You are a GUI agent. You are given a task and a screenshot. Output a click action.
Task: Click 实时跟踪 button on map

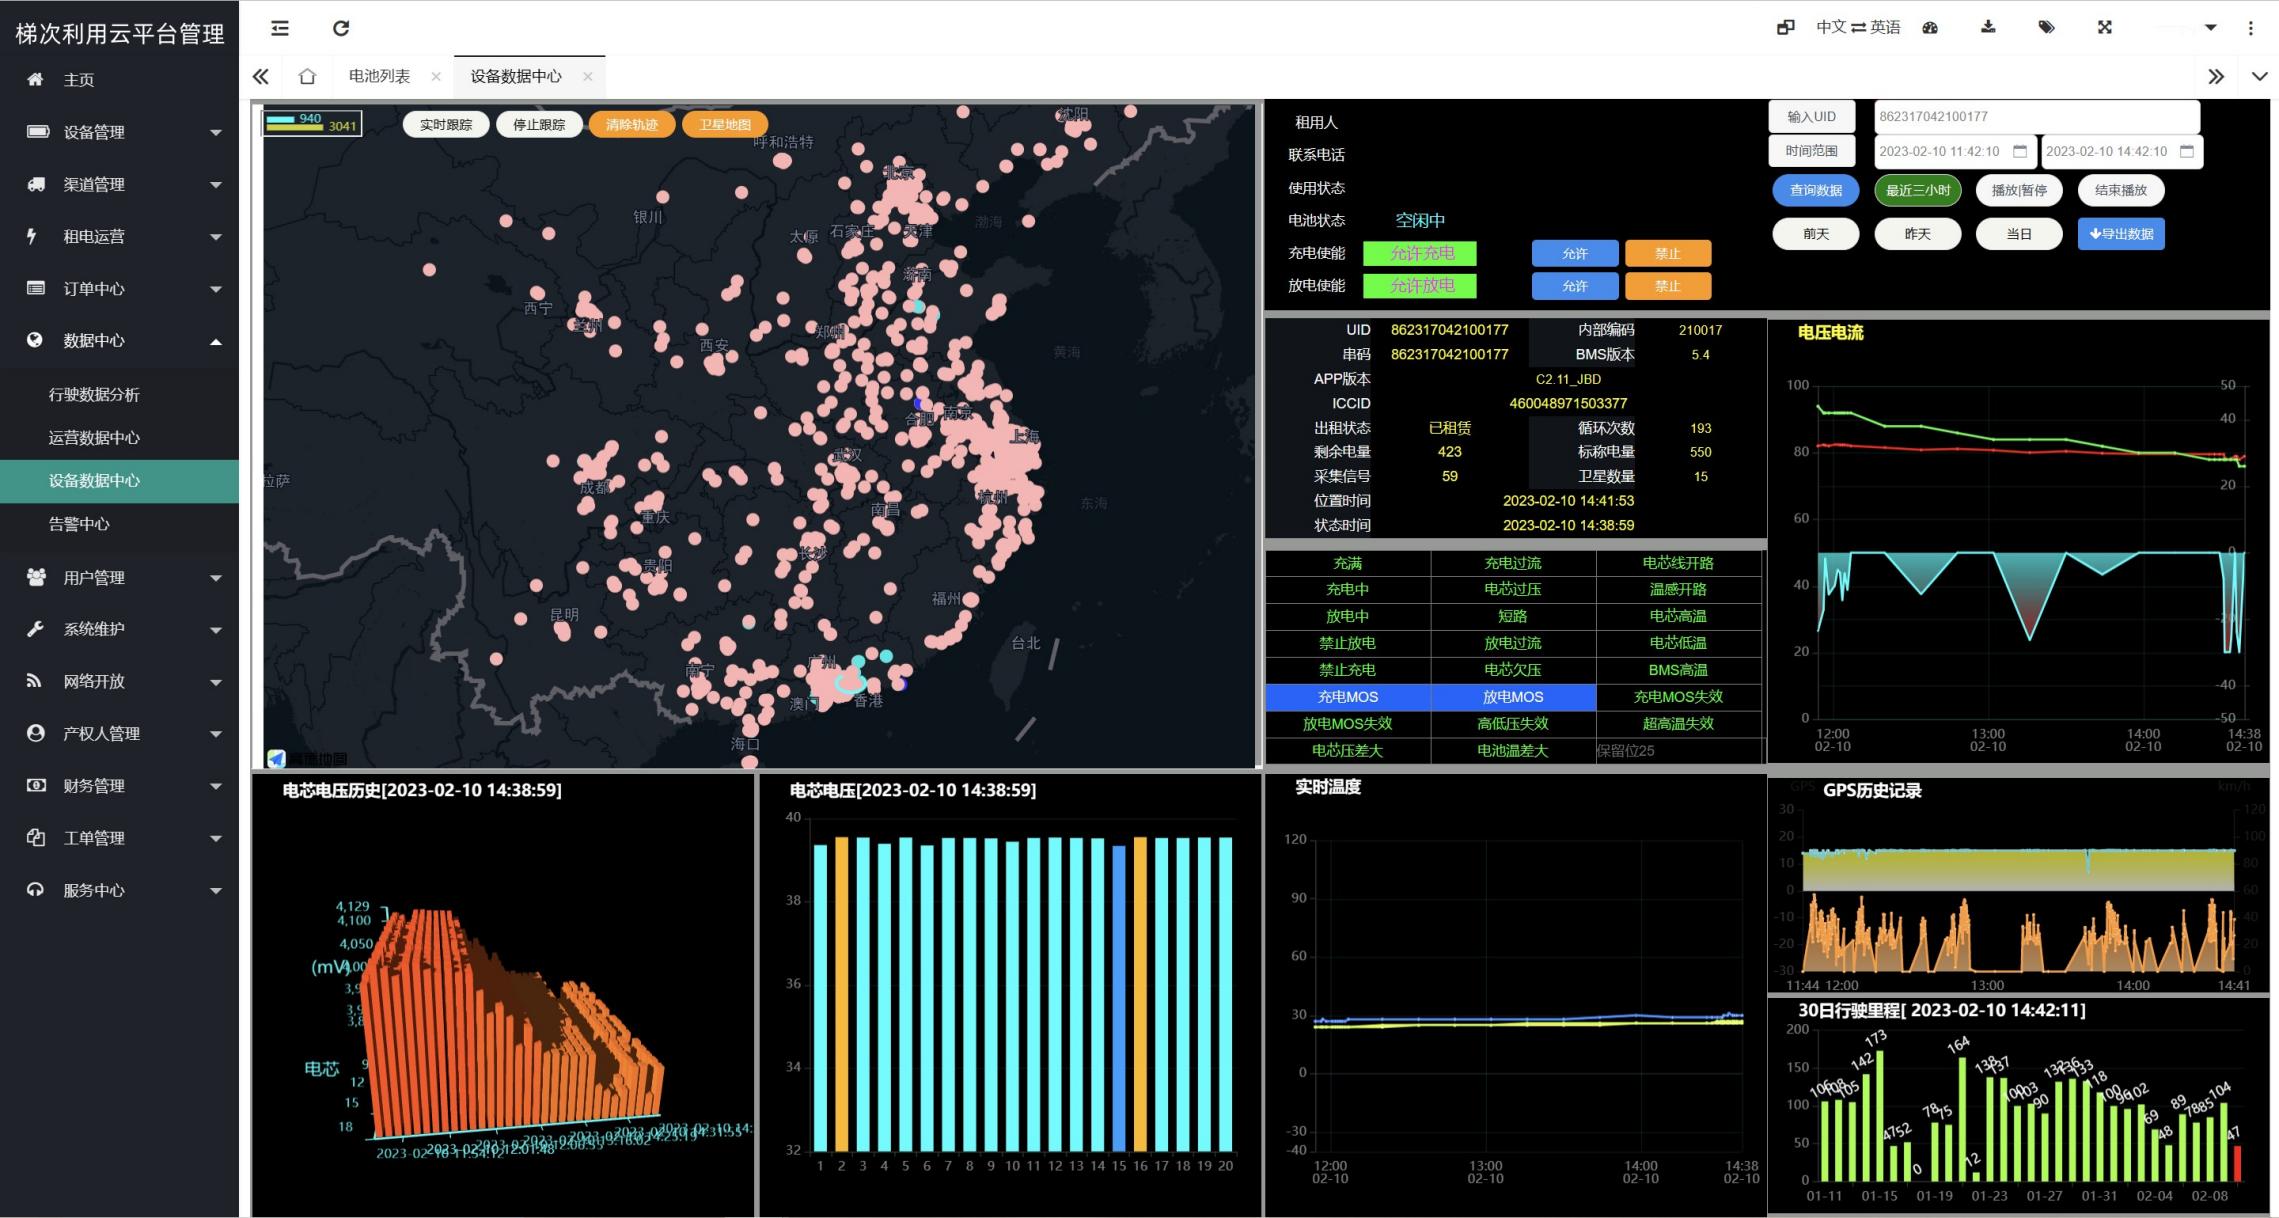click(x=446, y=124)
